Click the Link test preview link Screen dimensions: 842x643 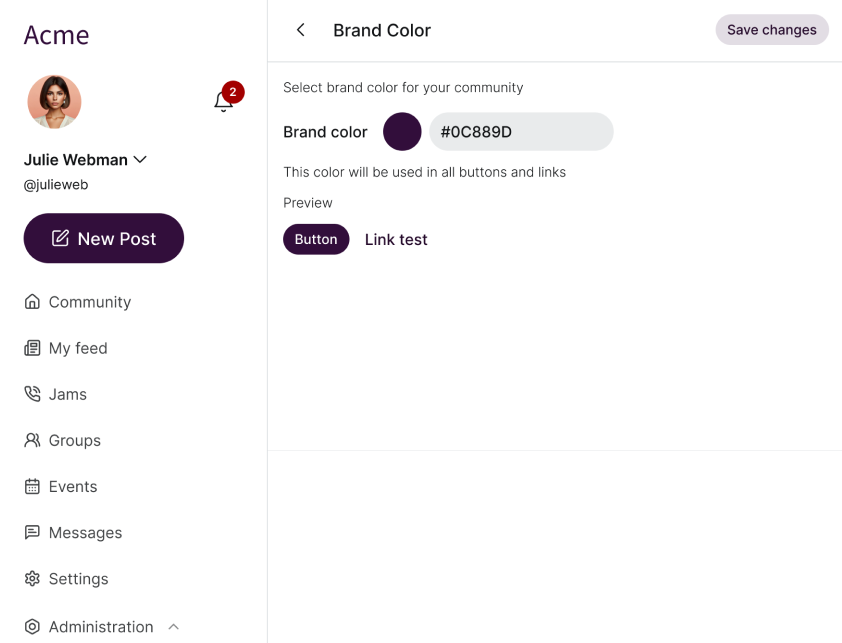[x=396, y=240]
